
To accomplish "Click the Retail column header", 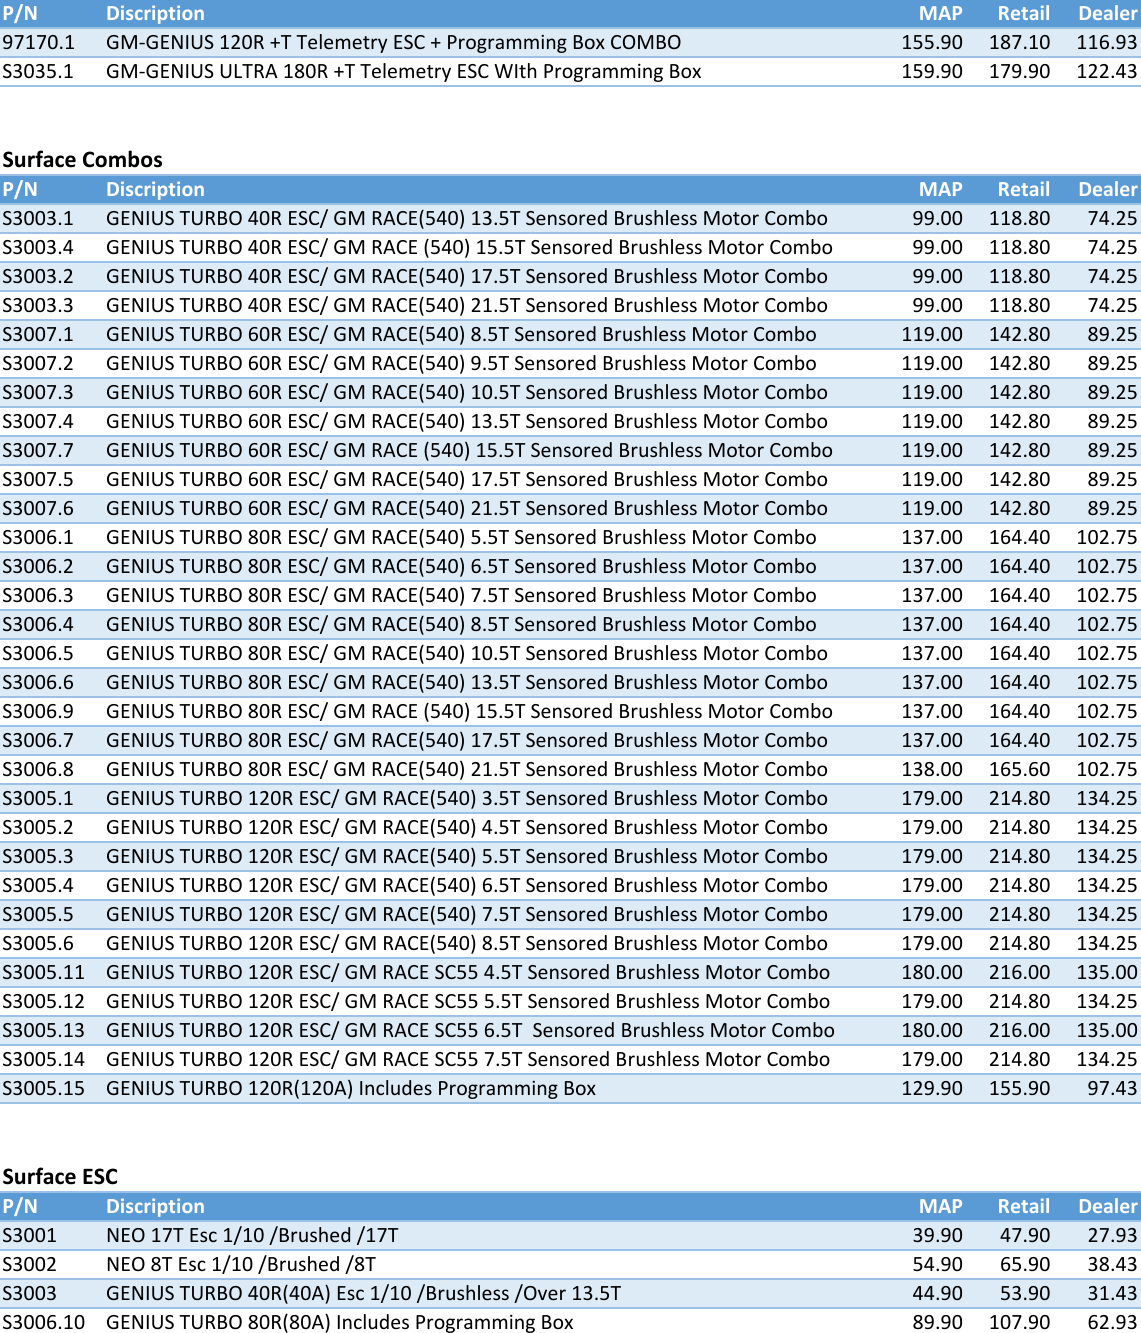I will (1024, 13).
